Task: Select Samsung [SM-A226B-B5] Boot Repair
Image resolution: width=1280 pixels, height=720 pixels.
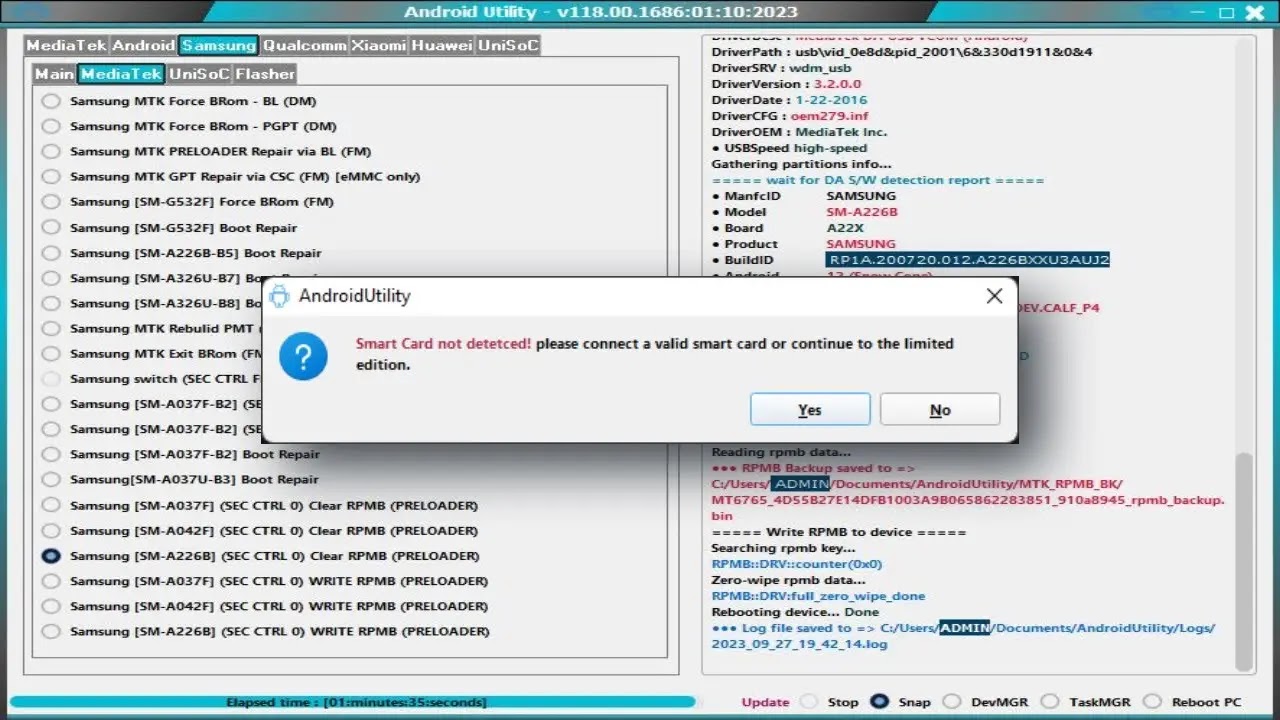Action: (x=50, y=253)
